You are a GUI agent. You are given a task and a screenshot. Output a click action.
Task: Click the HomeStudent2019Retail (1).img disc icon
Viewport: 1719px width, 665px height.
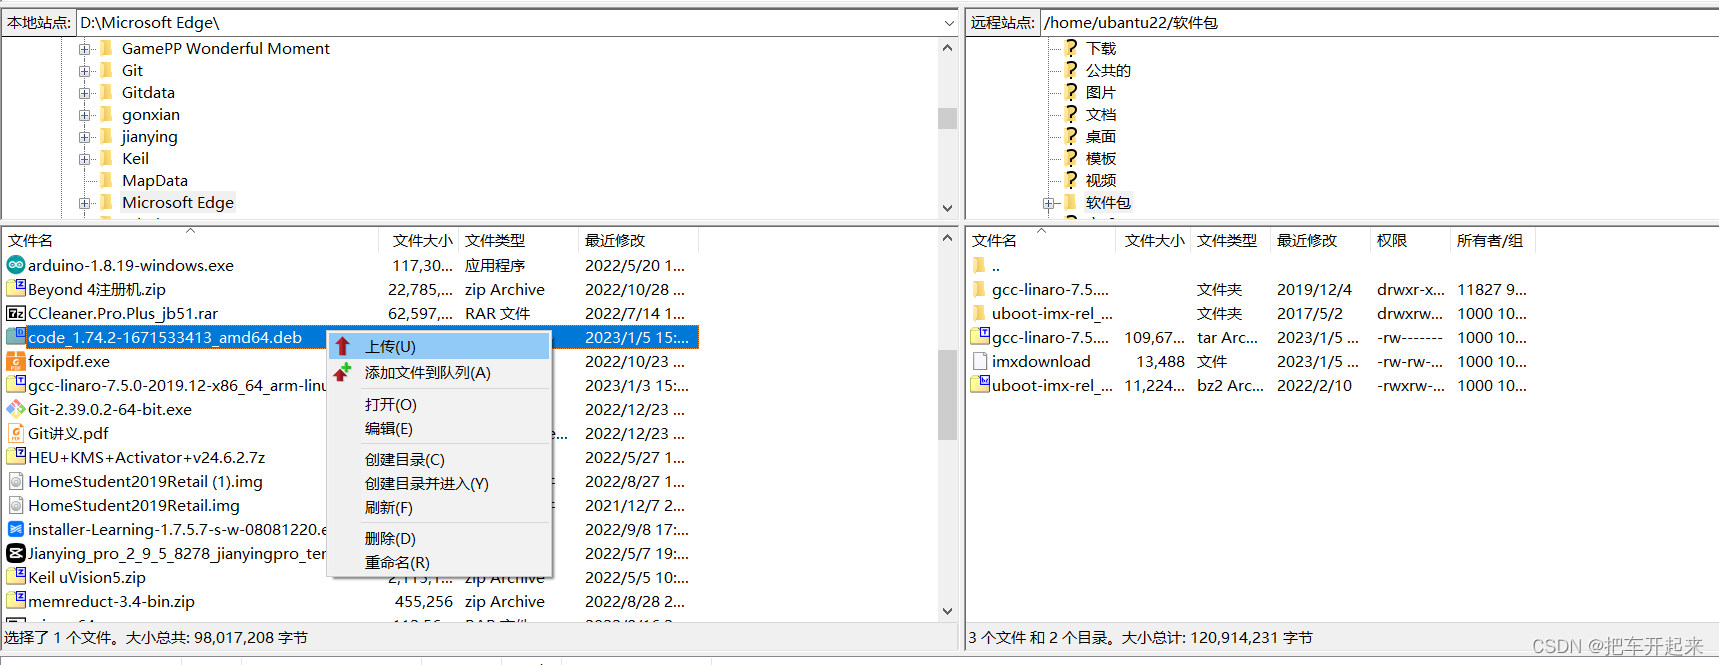(16, 481)
